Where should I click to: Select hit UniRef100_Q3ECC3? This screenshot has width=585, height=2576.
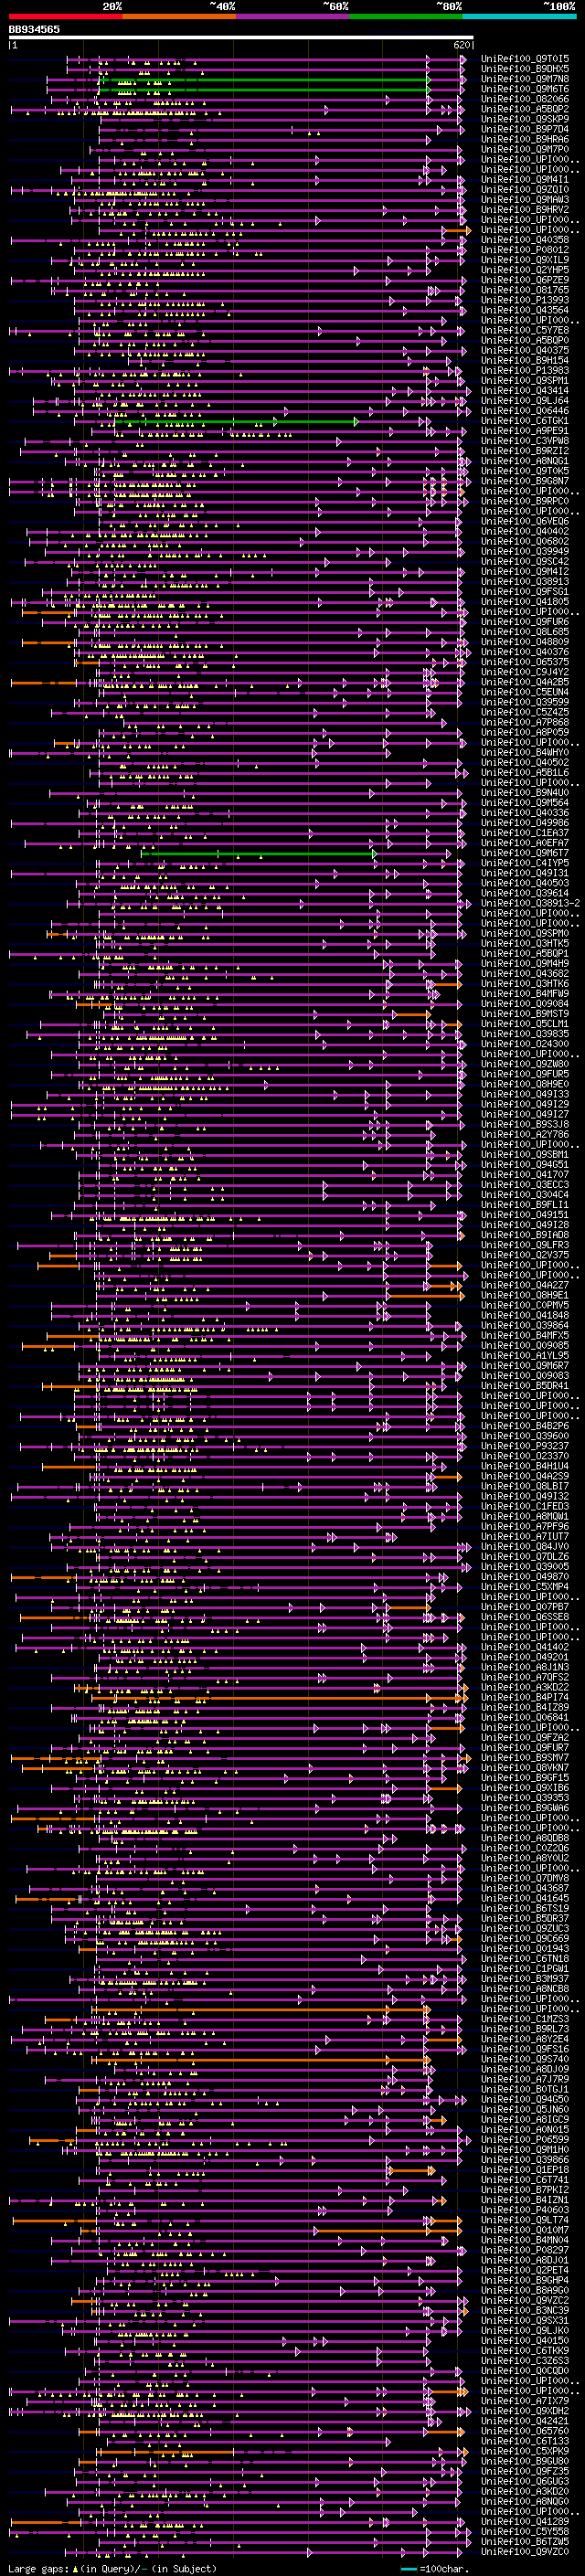(525, 1185)
